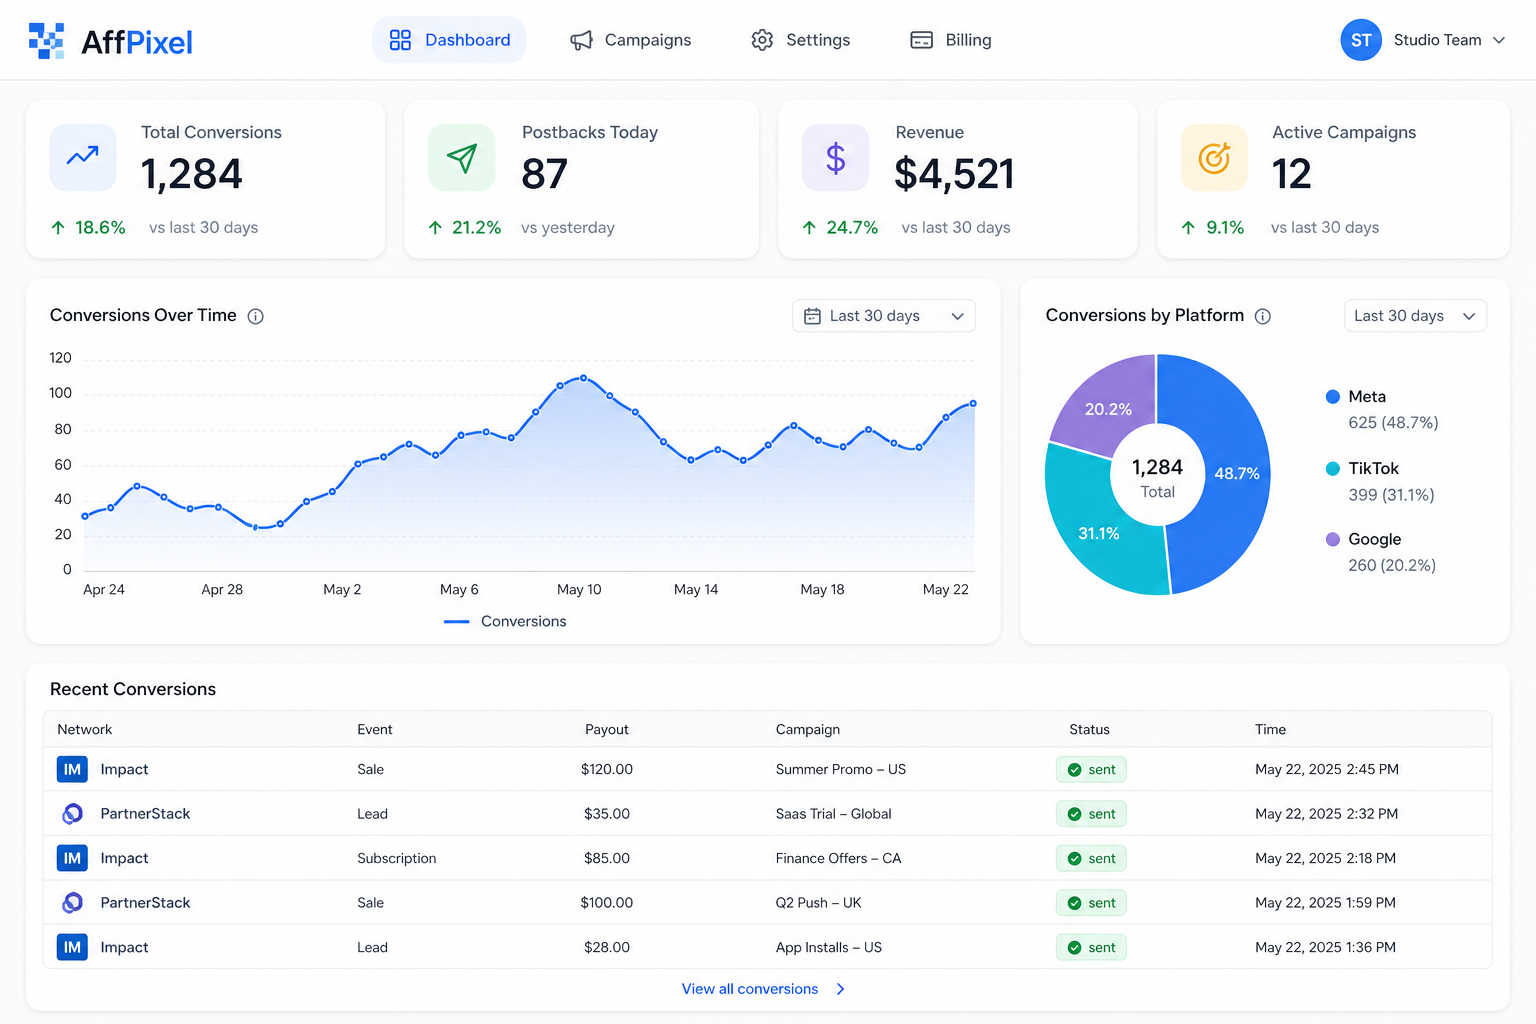Click the Google purple legend dot
This screenshot has height=1024, width=1536.
[1332, 539]
